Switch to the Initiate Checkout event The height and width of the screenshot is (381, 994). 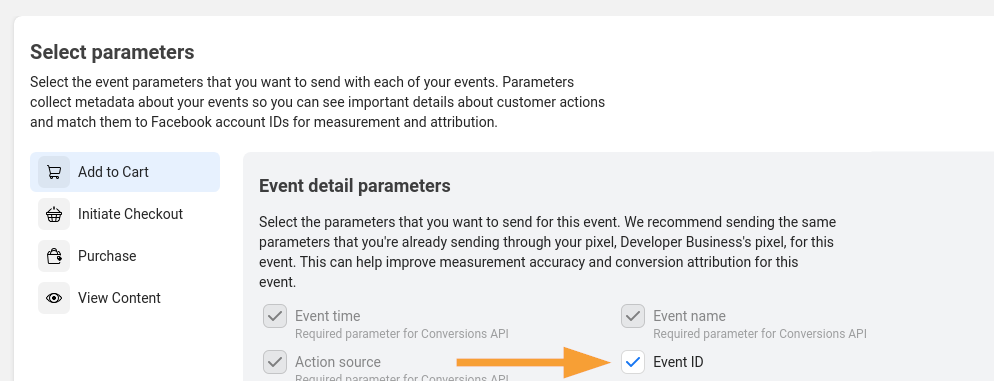(x=125, y=214)
